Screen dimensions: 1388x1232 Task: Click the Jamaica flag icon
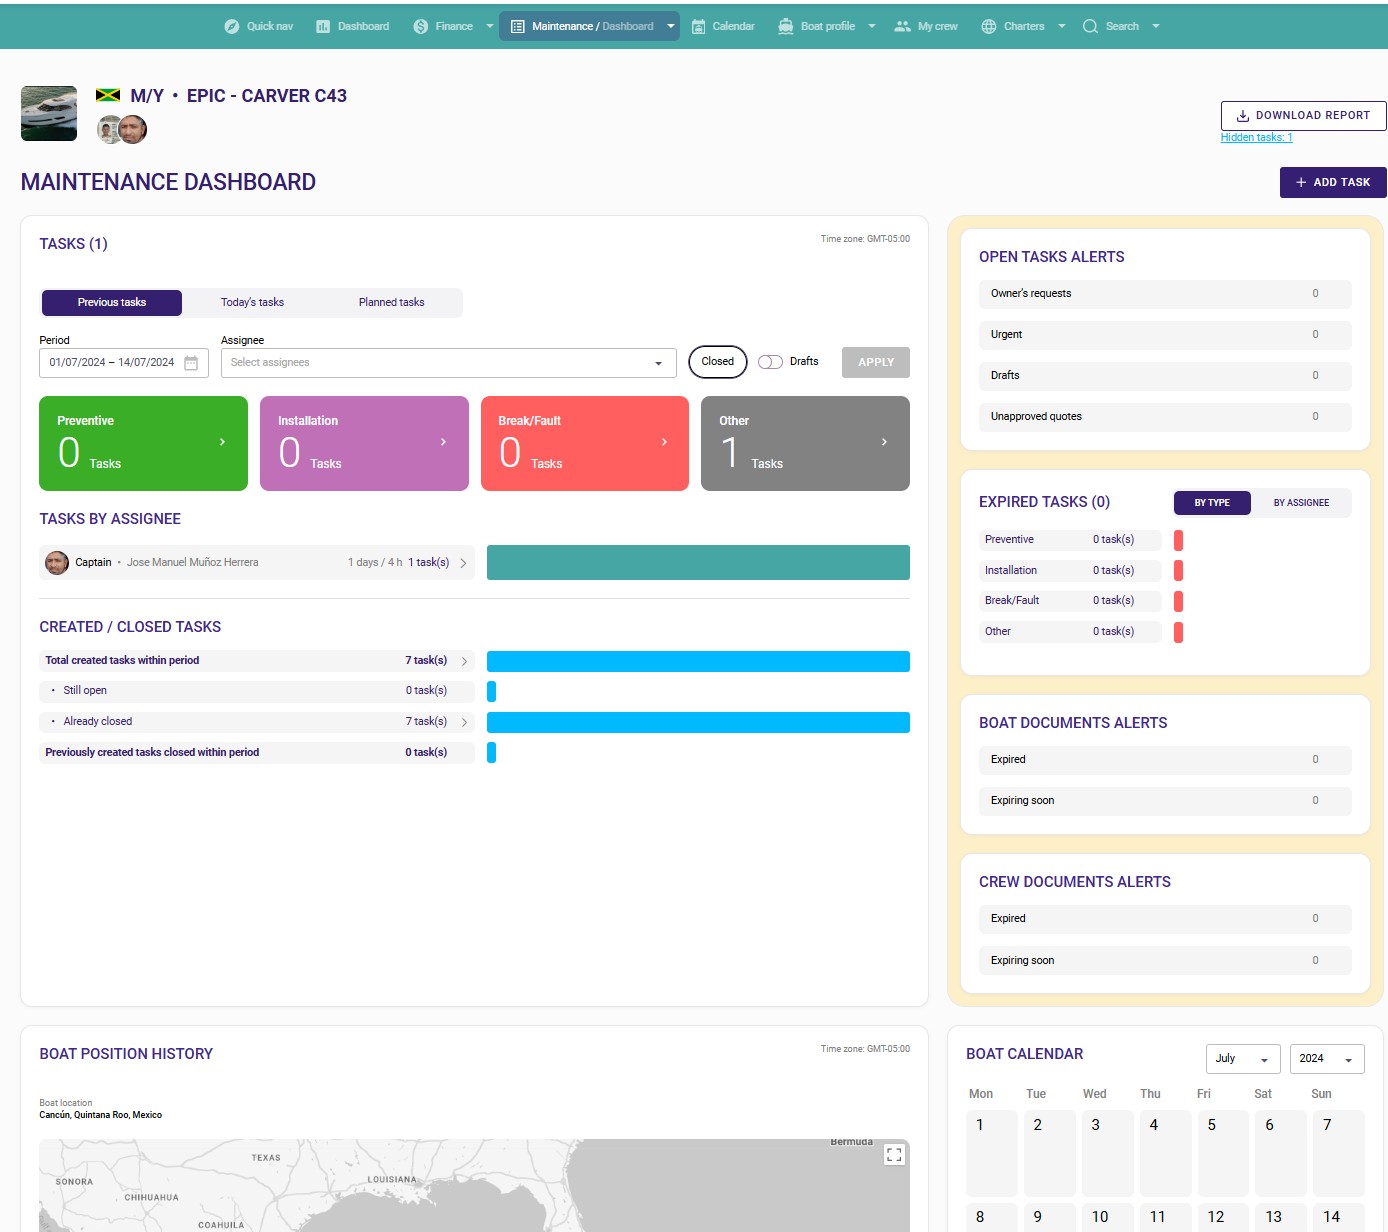108,95
